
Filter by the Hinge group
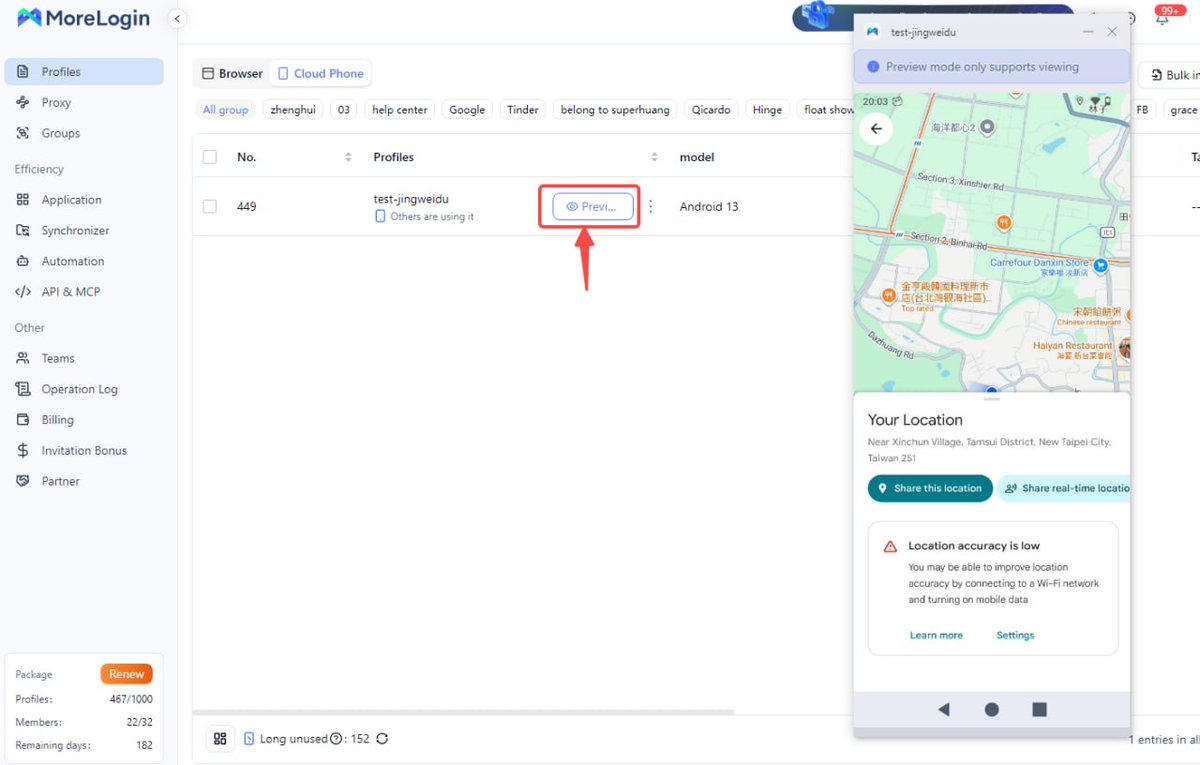click(x=767, y=110)
